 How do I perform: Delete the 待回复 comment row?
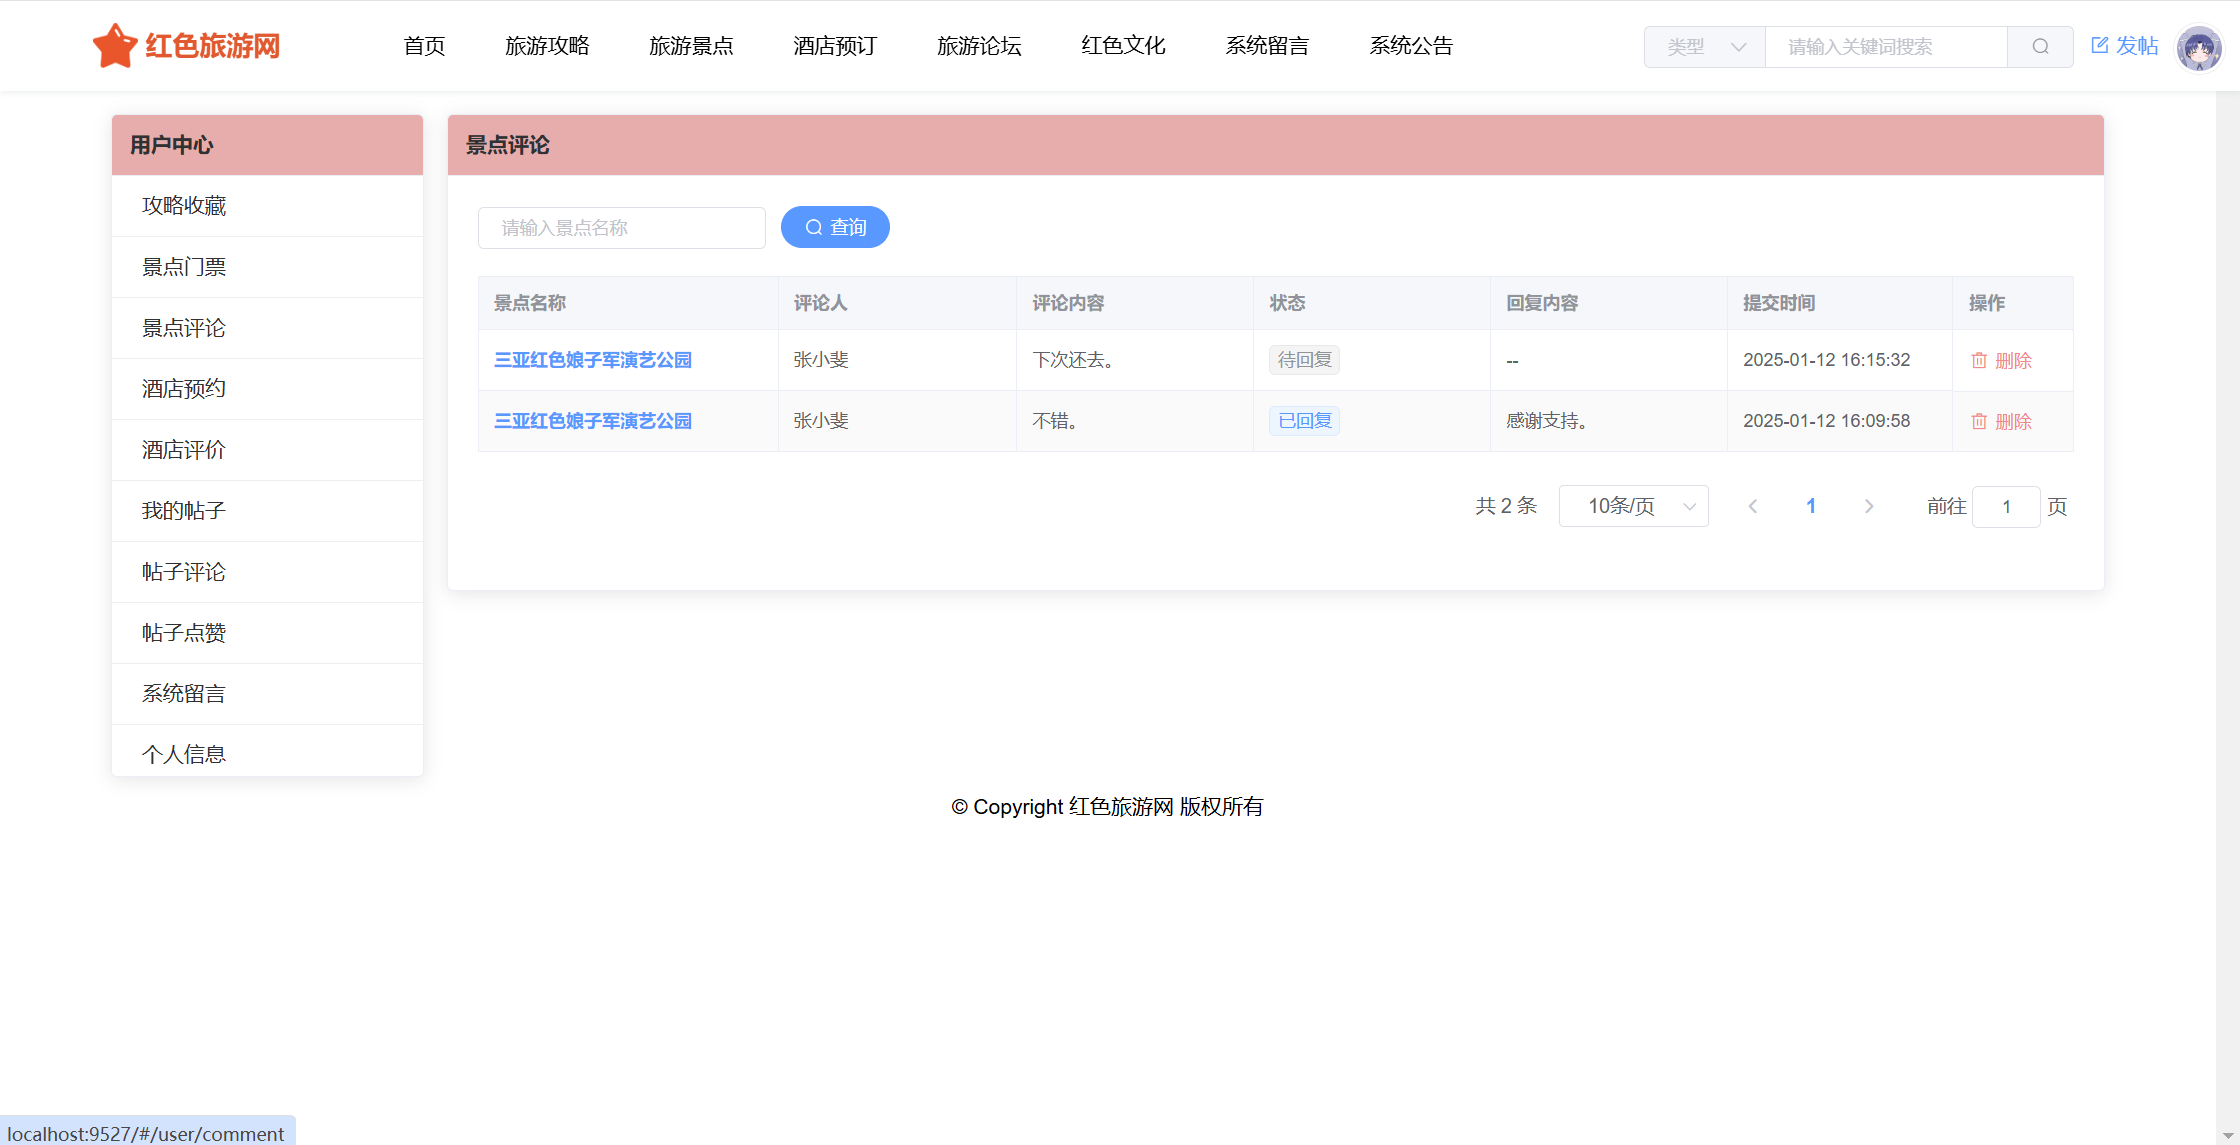(x=2001, y=361)
